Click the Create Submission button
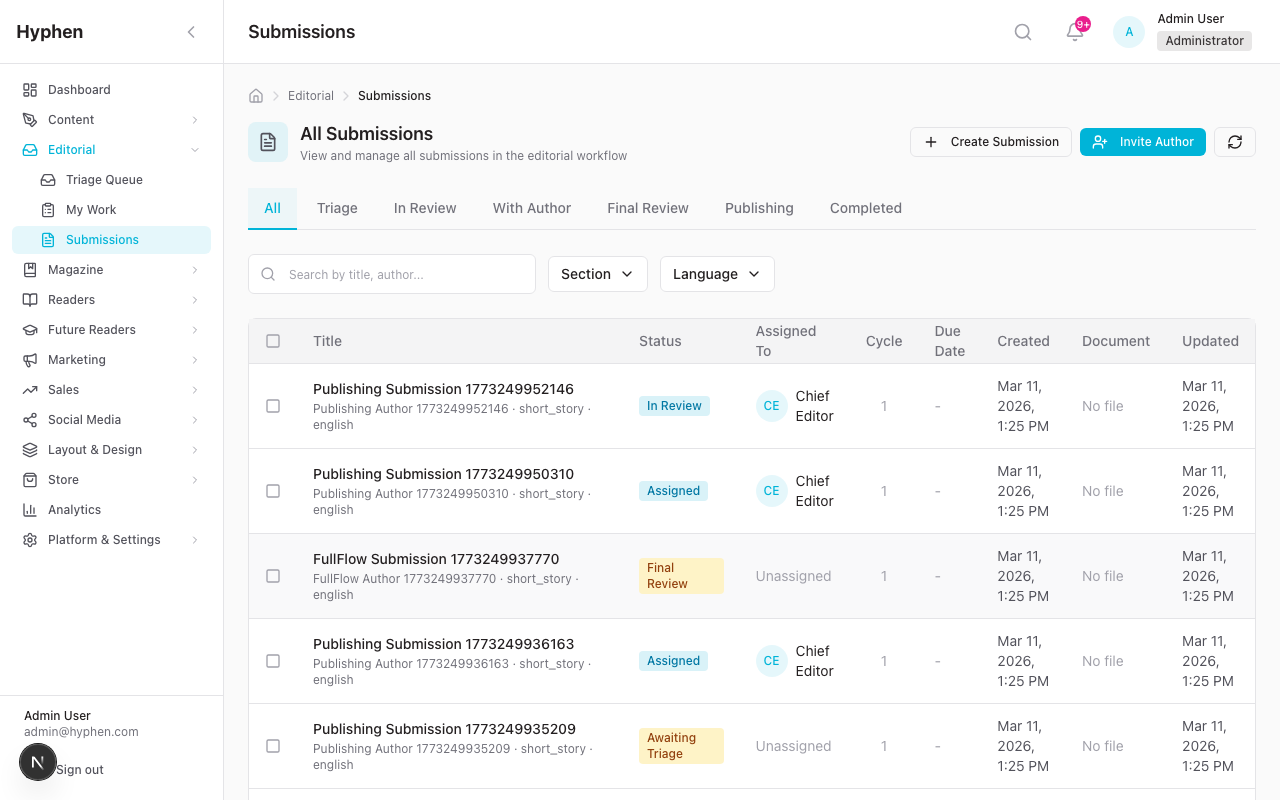Image resolution: width=1280 pixels, height=800 pixels. (x=990, y=142)
